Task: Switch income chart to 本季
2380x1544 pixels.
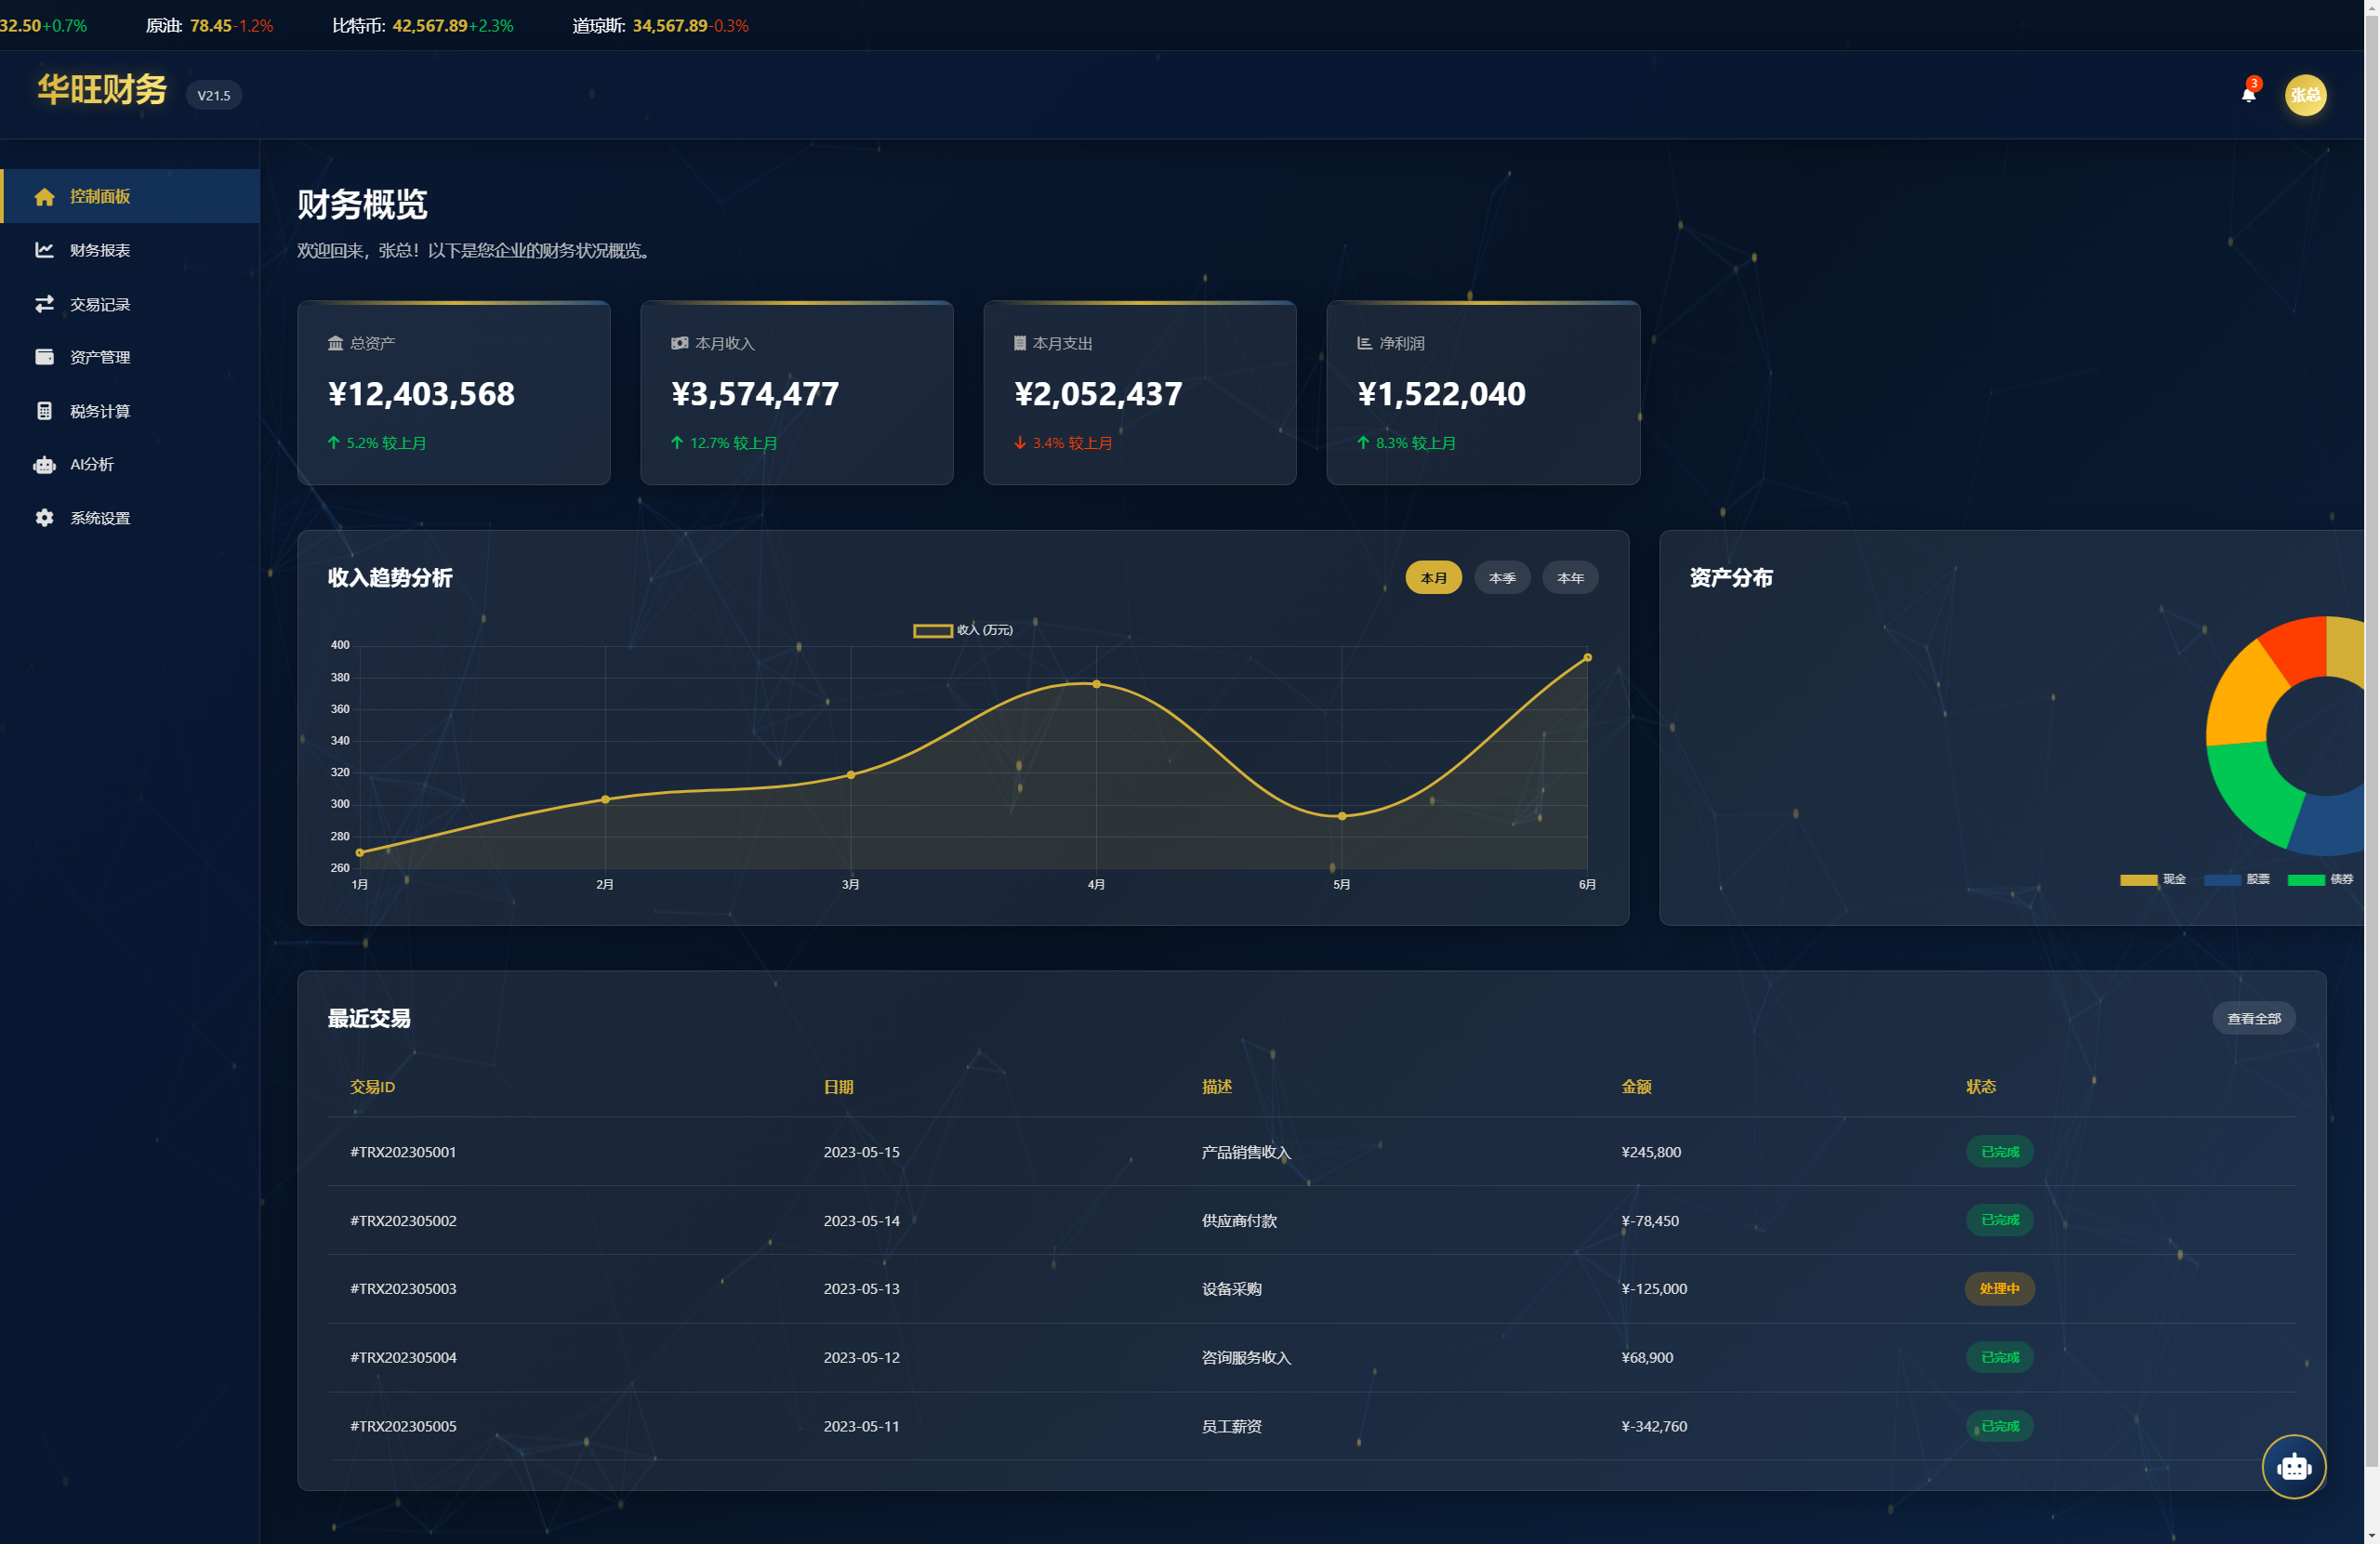Action: 1501,578
